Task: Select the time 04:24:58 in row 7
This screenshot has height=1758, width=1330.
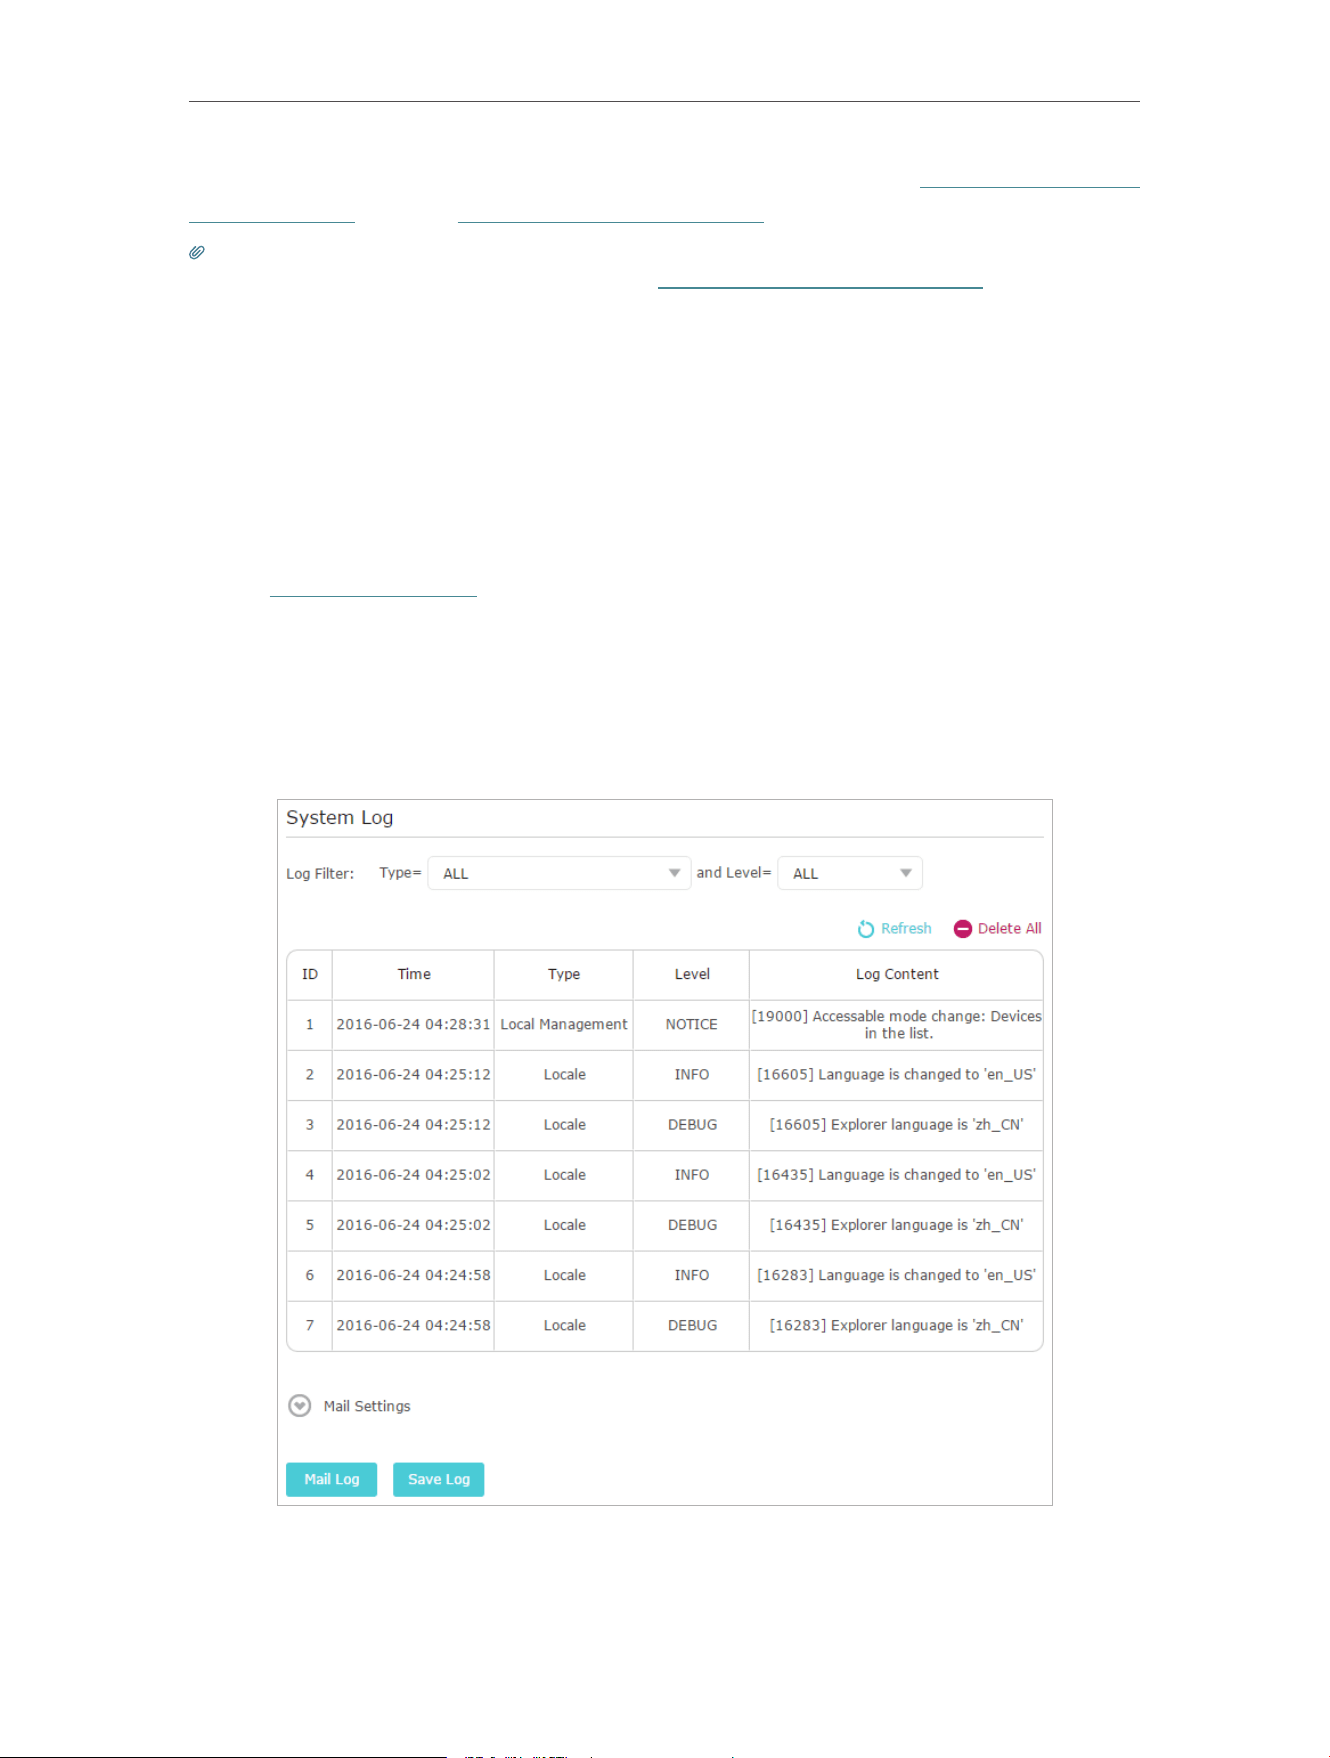Action: click(x=413, y=1324)
